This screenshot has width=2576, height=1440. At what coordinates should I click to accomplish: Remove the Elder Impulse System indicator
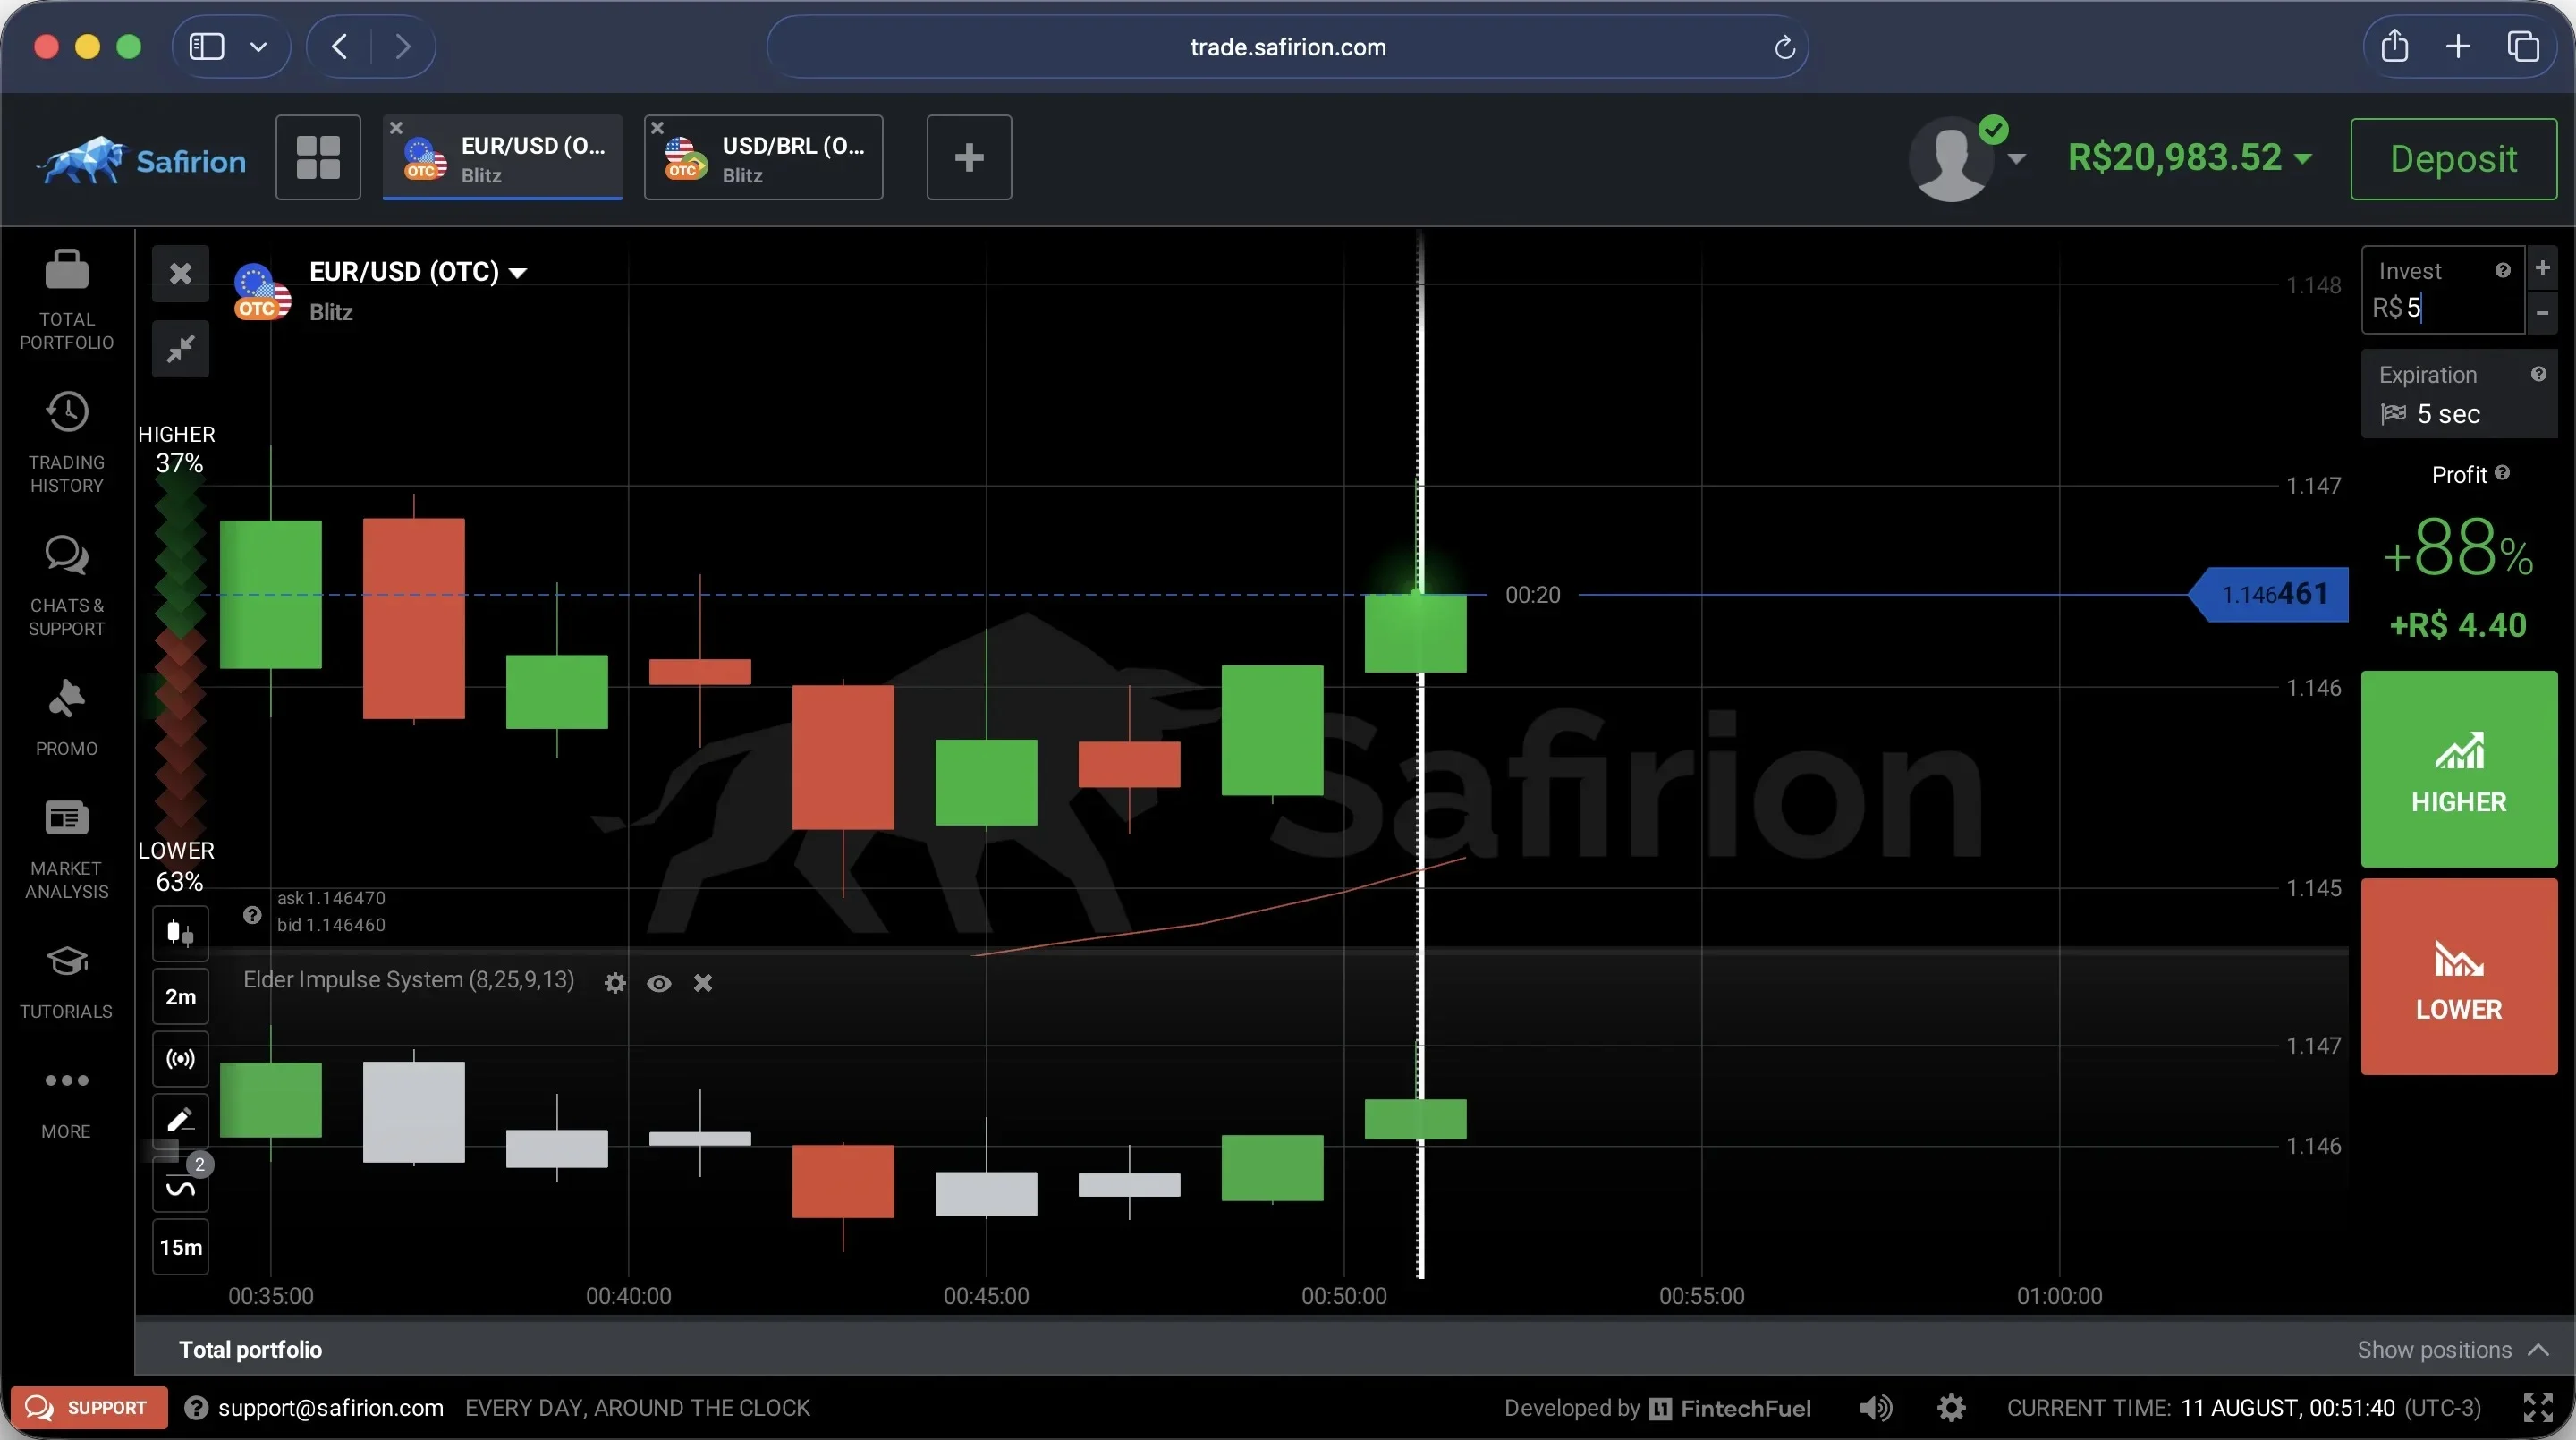point(703,983)
